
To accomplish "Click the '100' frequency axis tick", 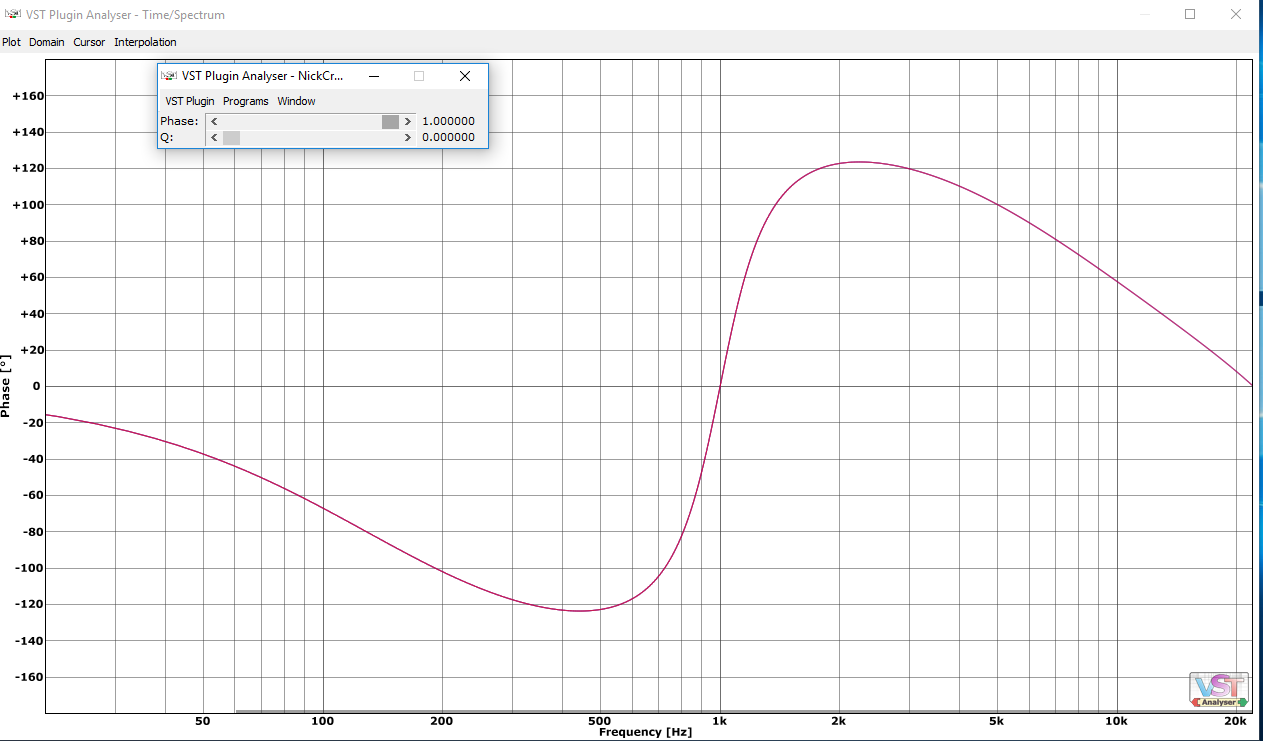I will [322, 721].
